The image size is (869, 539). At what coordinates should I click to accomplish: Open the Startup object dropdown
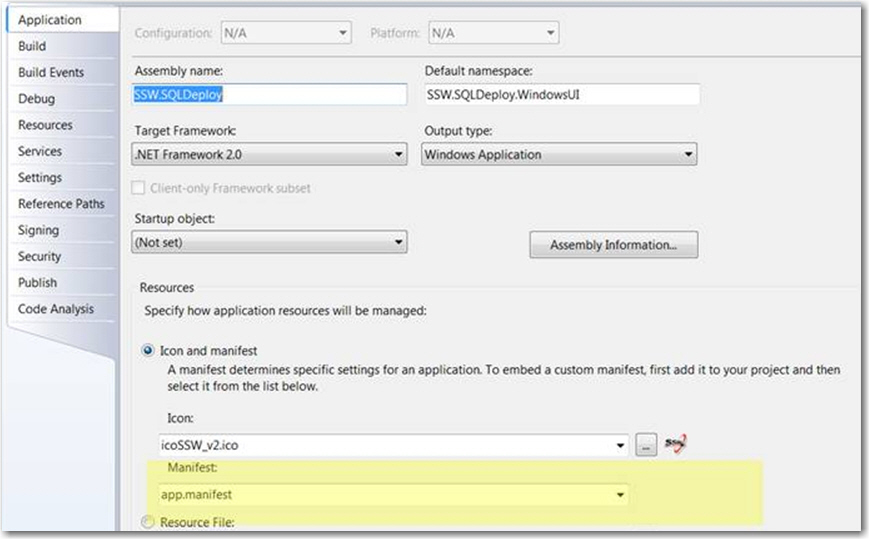(270, 242)
